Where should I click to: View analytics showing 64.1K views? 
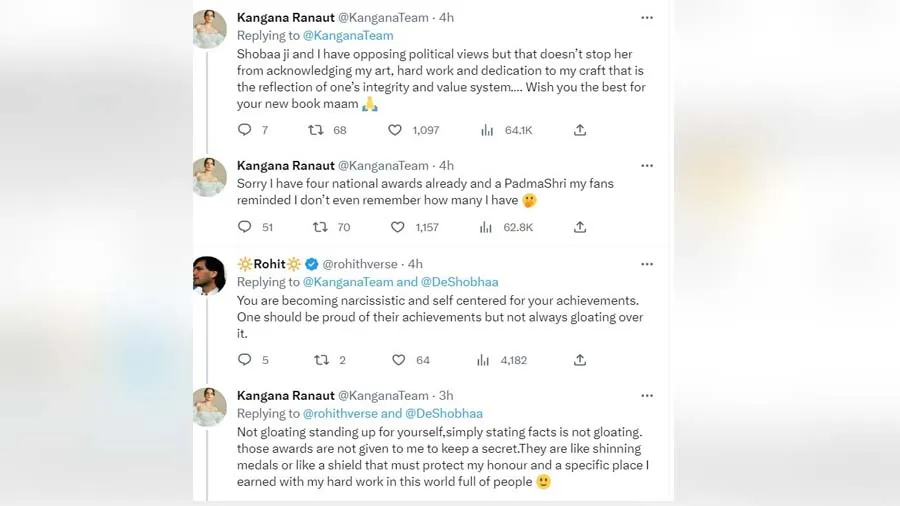pyautogui.click(x=487, y=130)
